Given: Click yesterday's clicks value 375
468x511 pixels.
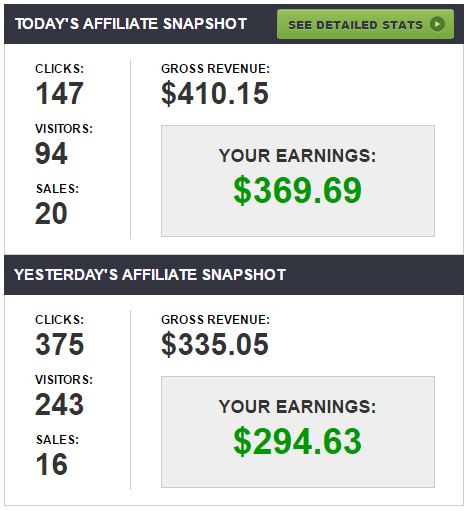Looking at the screenshot, I should click(60, 344).
